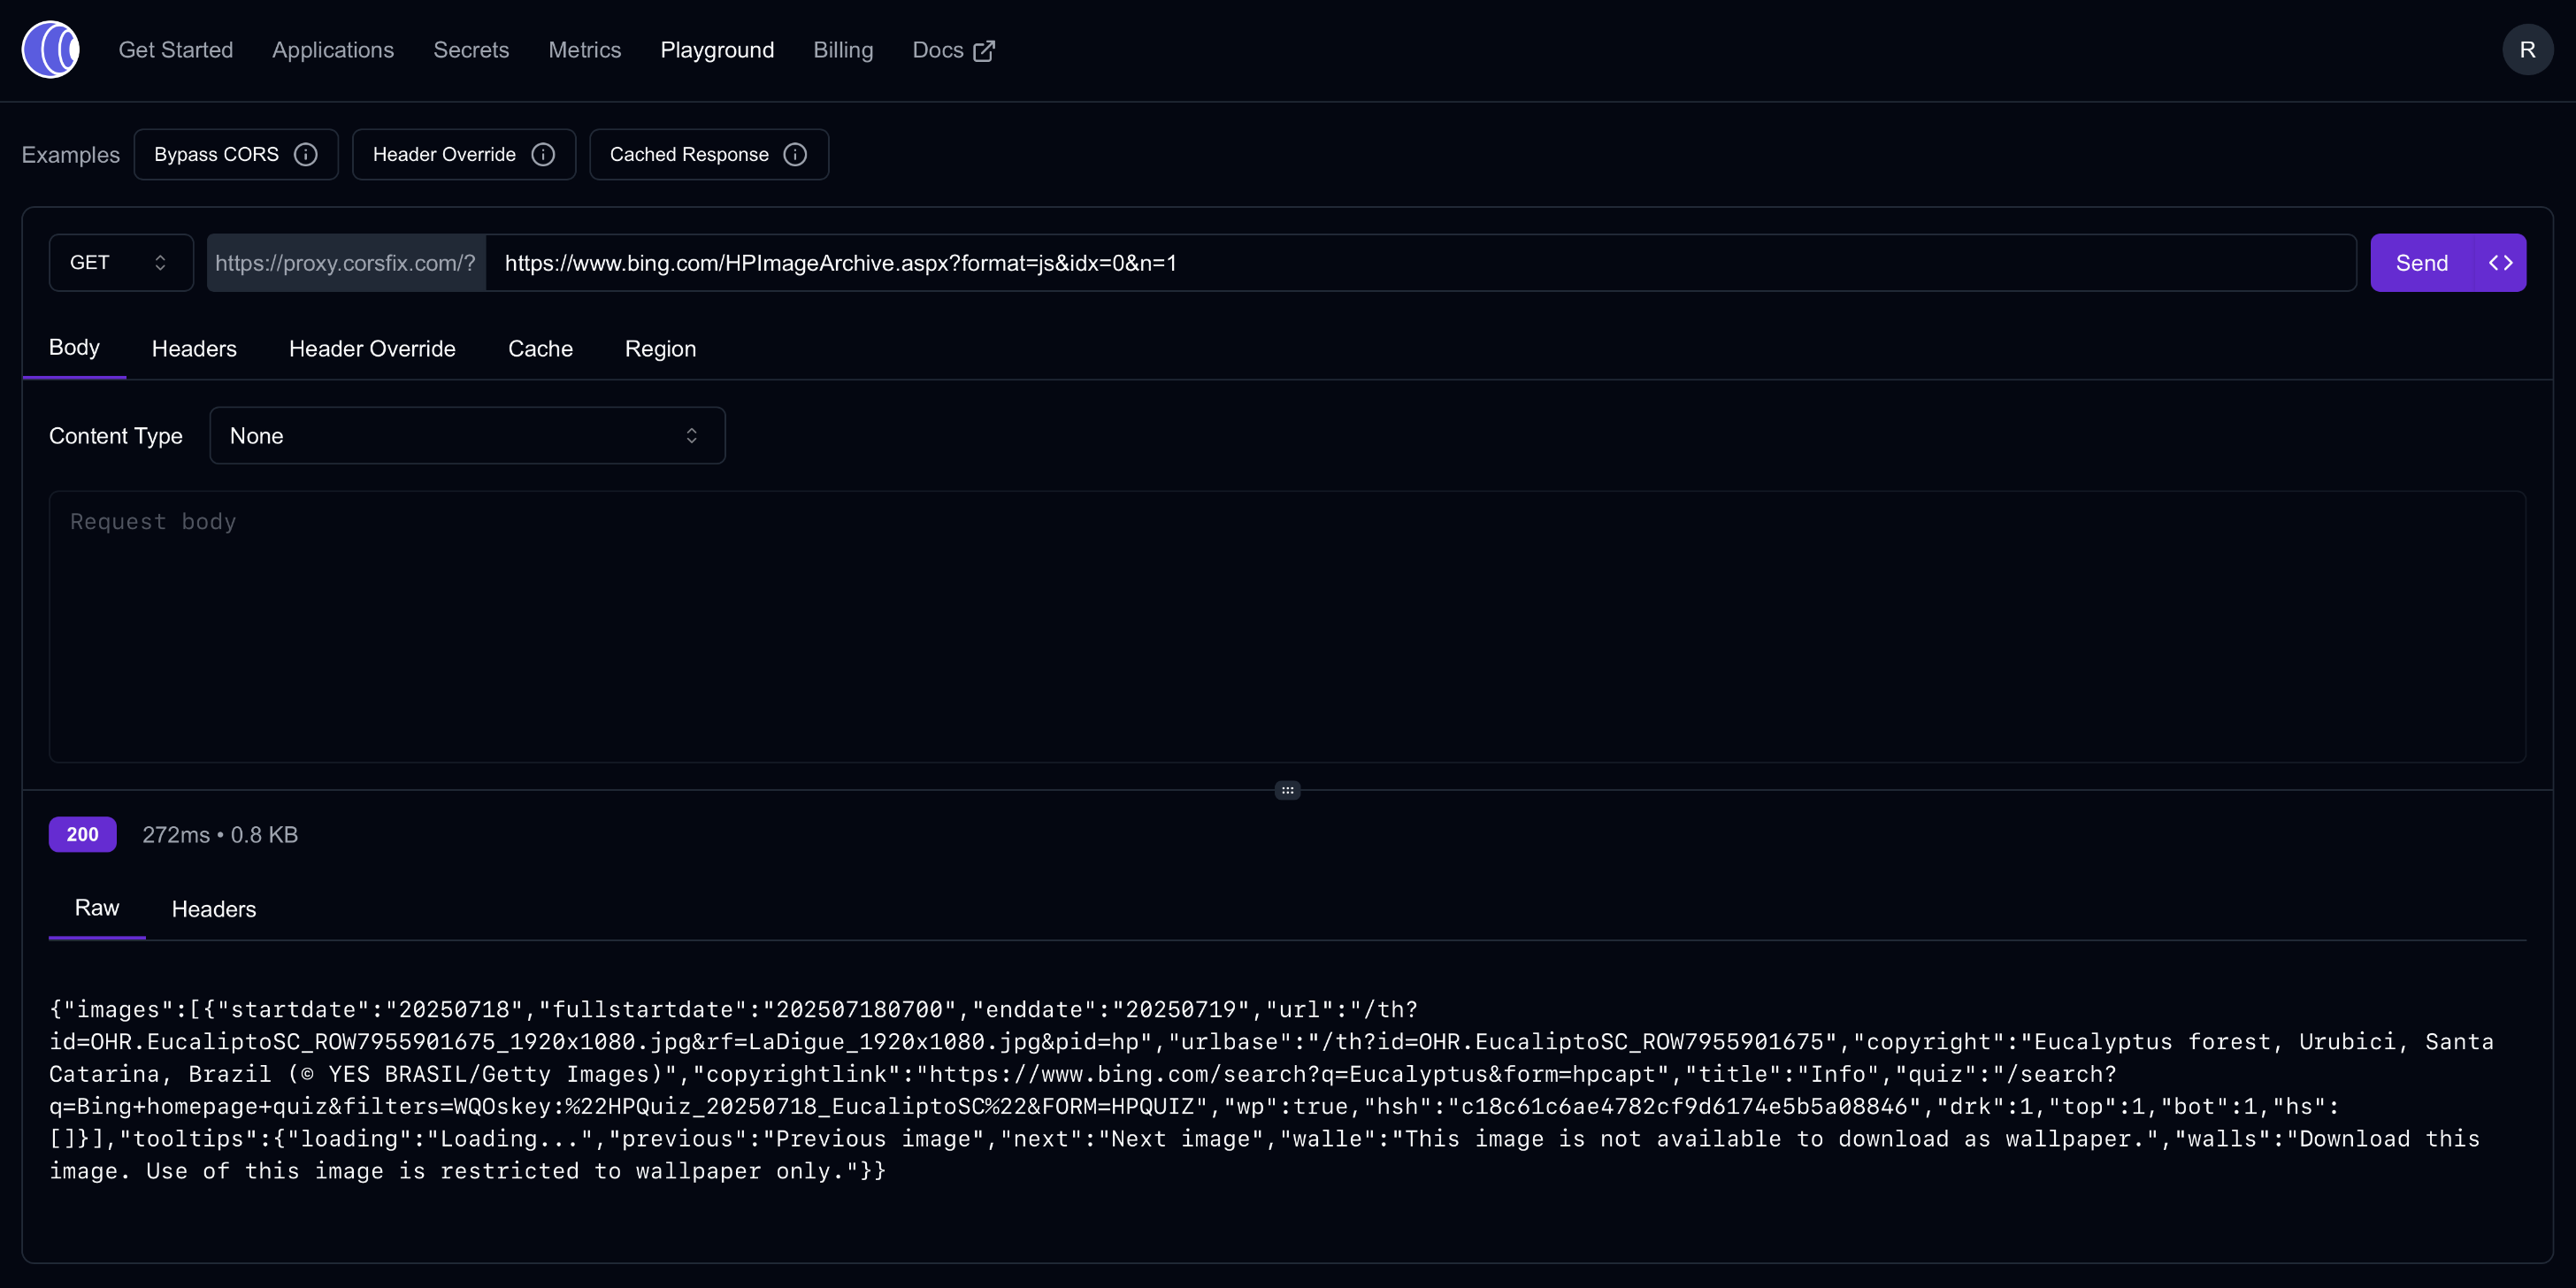Screen dimensions: 2576x1288
Task: Click info icon beside Cached Response
Action: pyautogui.click(x=795, y=154)
